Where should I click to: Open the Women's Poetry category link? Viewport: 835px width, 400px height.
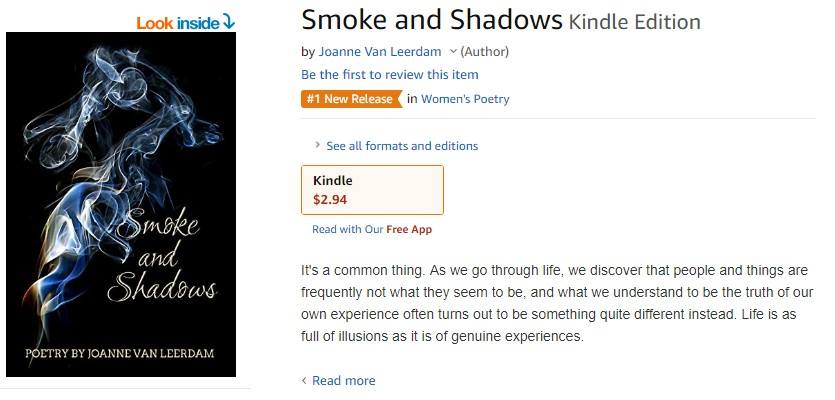(x=465, y=99)
